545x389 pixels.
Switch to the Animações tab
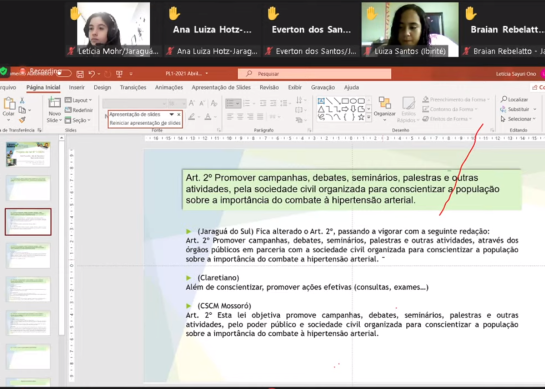[169, 87]
